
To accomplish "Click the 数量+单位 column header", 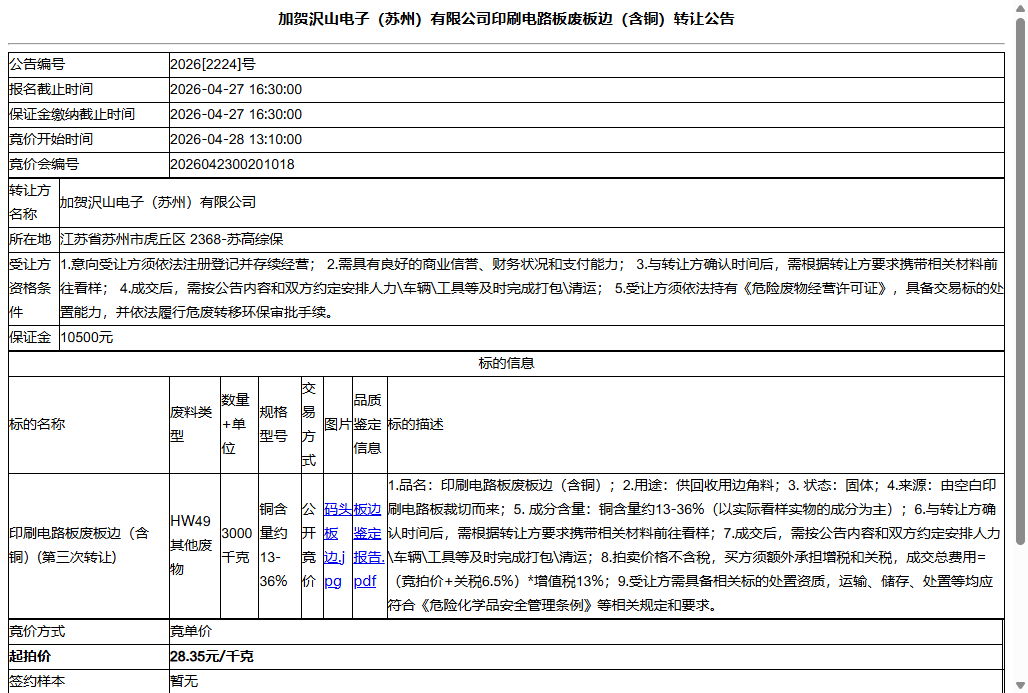I will point(239,424).
